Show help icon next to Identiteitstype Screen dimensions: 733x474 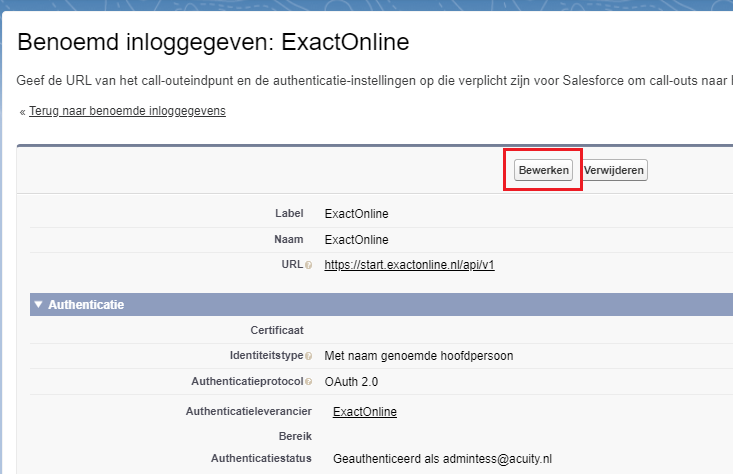tap(309, 356)
